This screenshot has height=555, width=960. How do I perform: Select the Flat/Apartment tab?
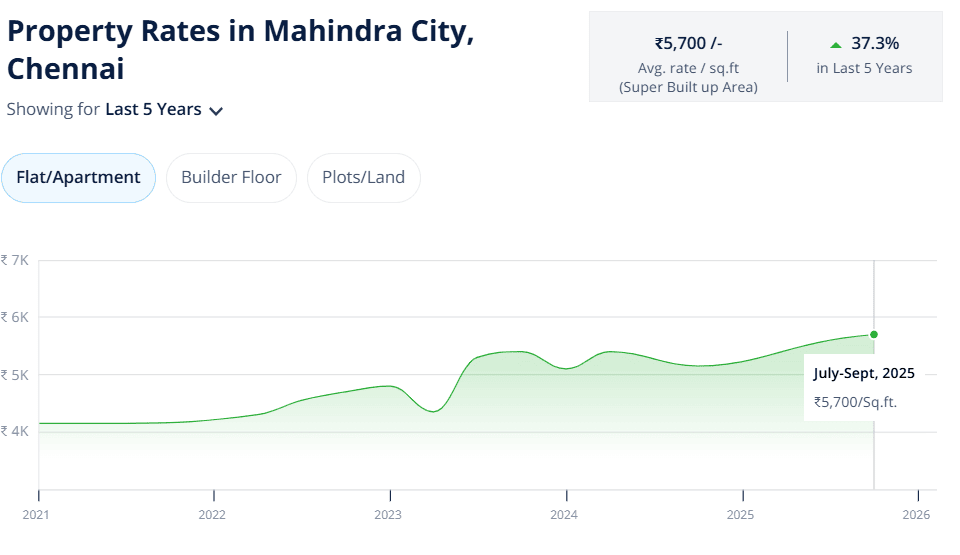click(x=78, y=178)
